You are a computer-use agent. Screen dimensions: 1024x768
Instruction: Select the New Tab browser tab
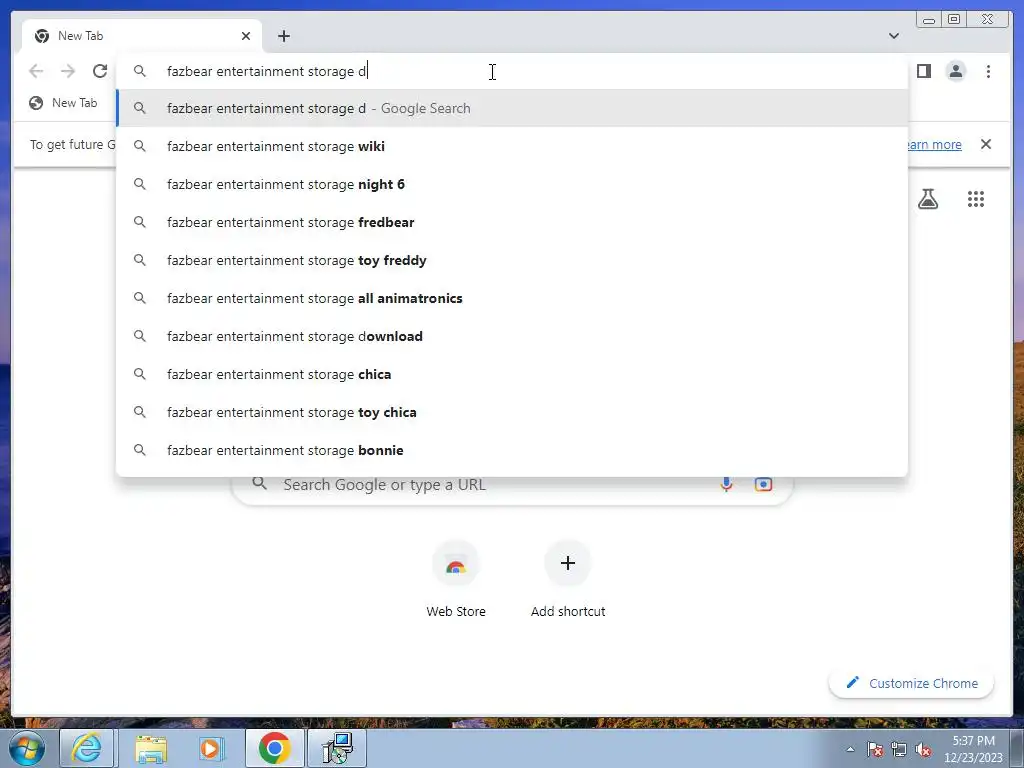coord(142,36)
